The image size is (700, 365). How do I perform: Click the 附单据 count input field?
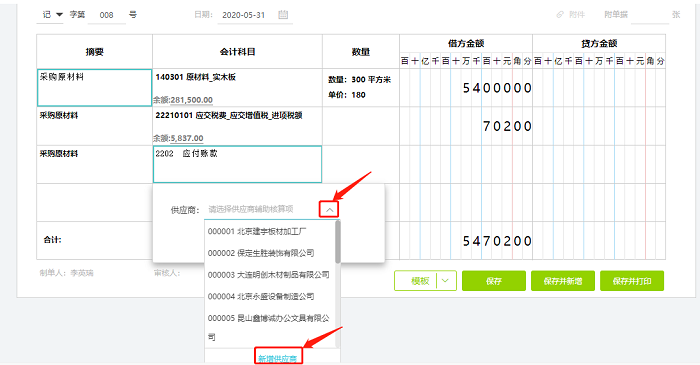pyautogui.click(x=650, y=15)
